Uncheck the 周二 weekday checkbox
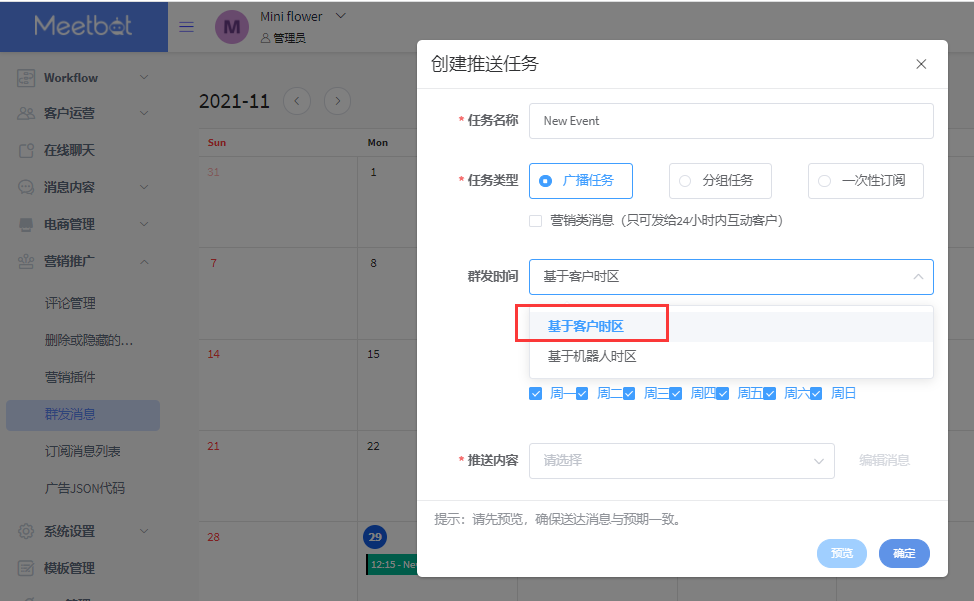 coord(582,394)
